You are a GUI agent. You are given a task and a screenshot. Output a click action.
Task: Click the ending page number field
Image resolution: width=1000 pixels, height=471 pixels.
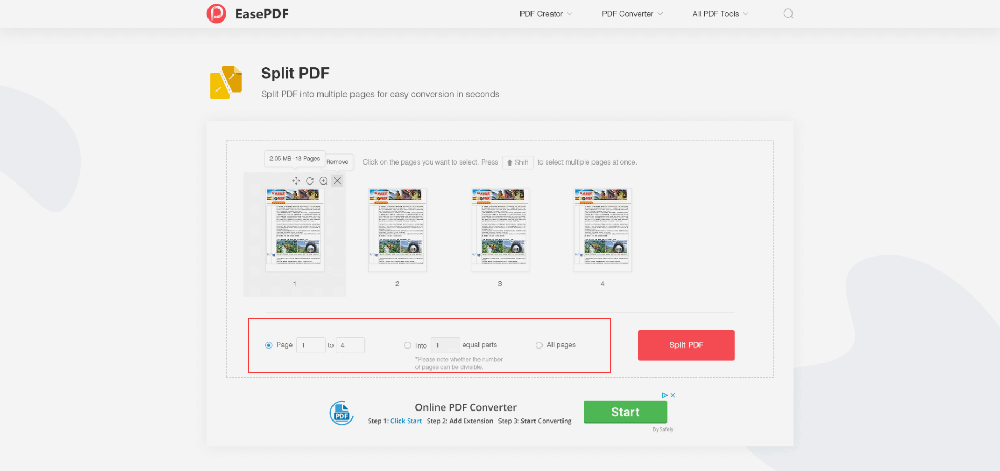click(x=351, y=345)
